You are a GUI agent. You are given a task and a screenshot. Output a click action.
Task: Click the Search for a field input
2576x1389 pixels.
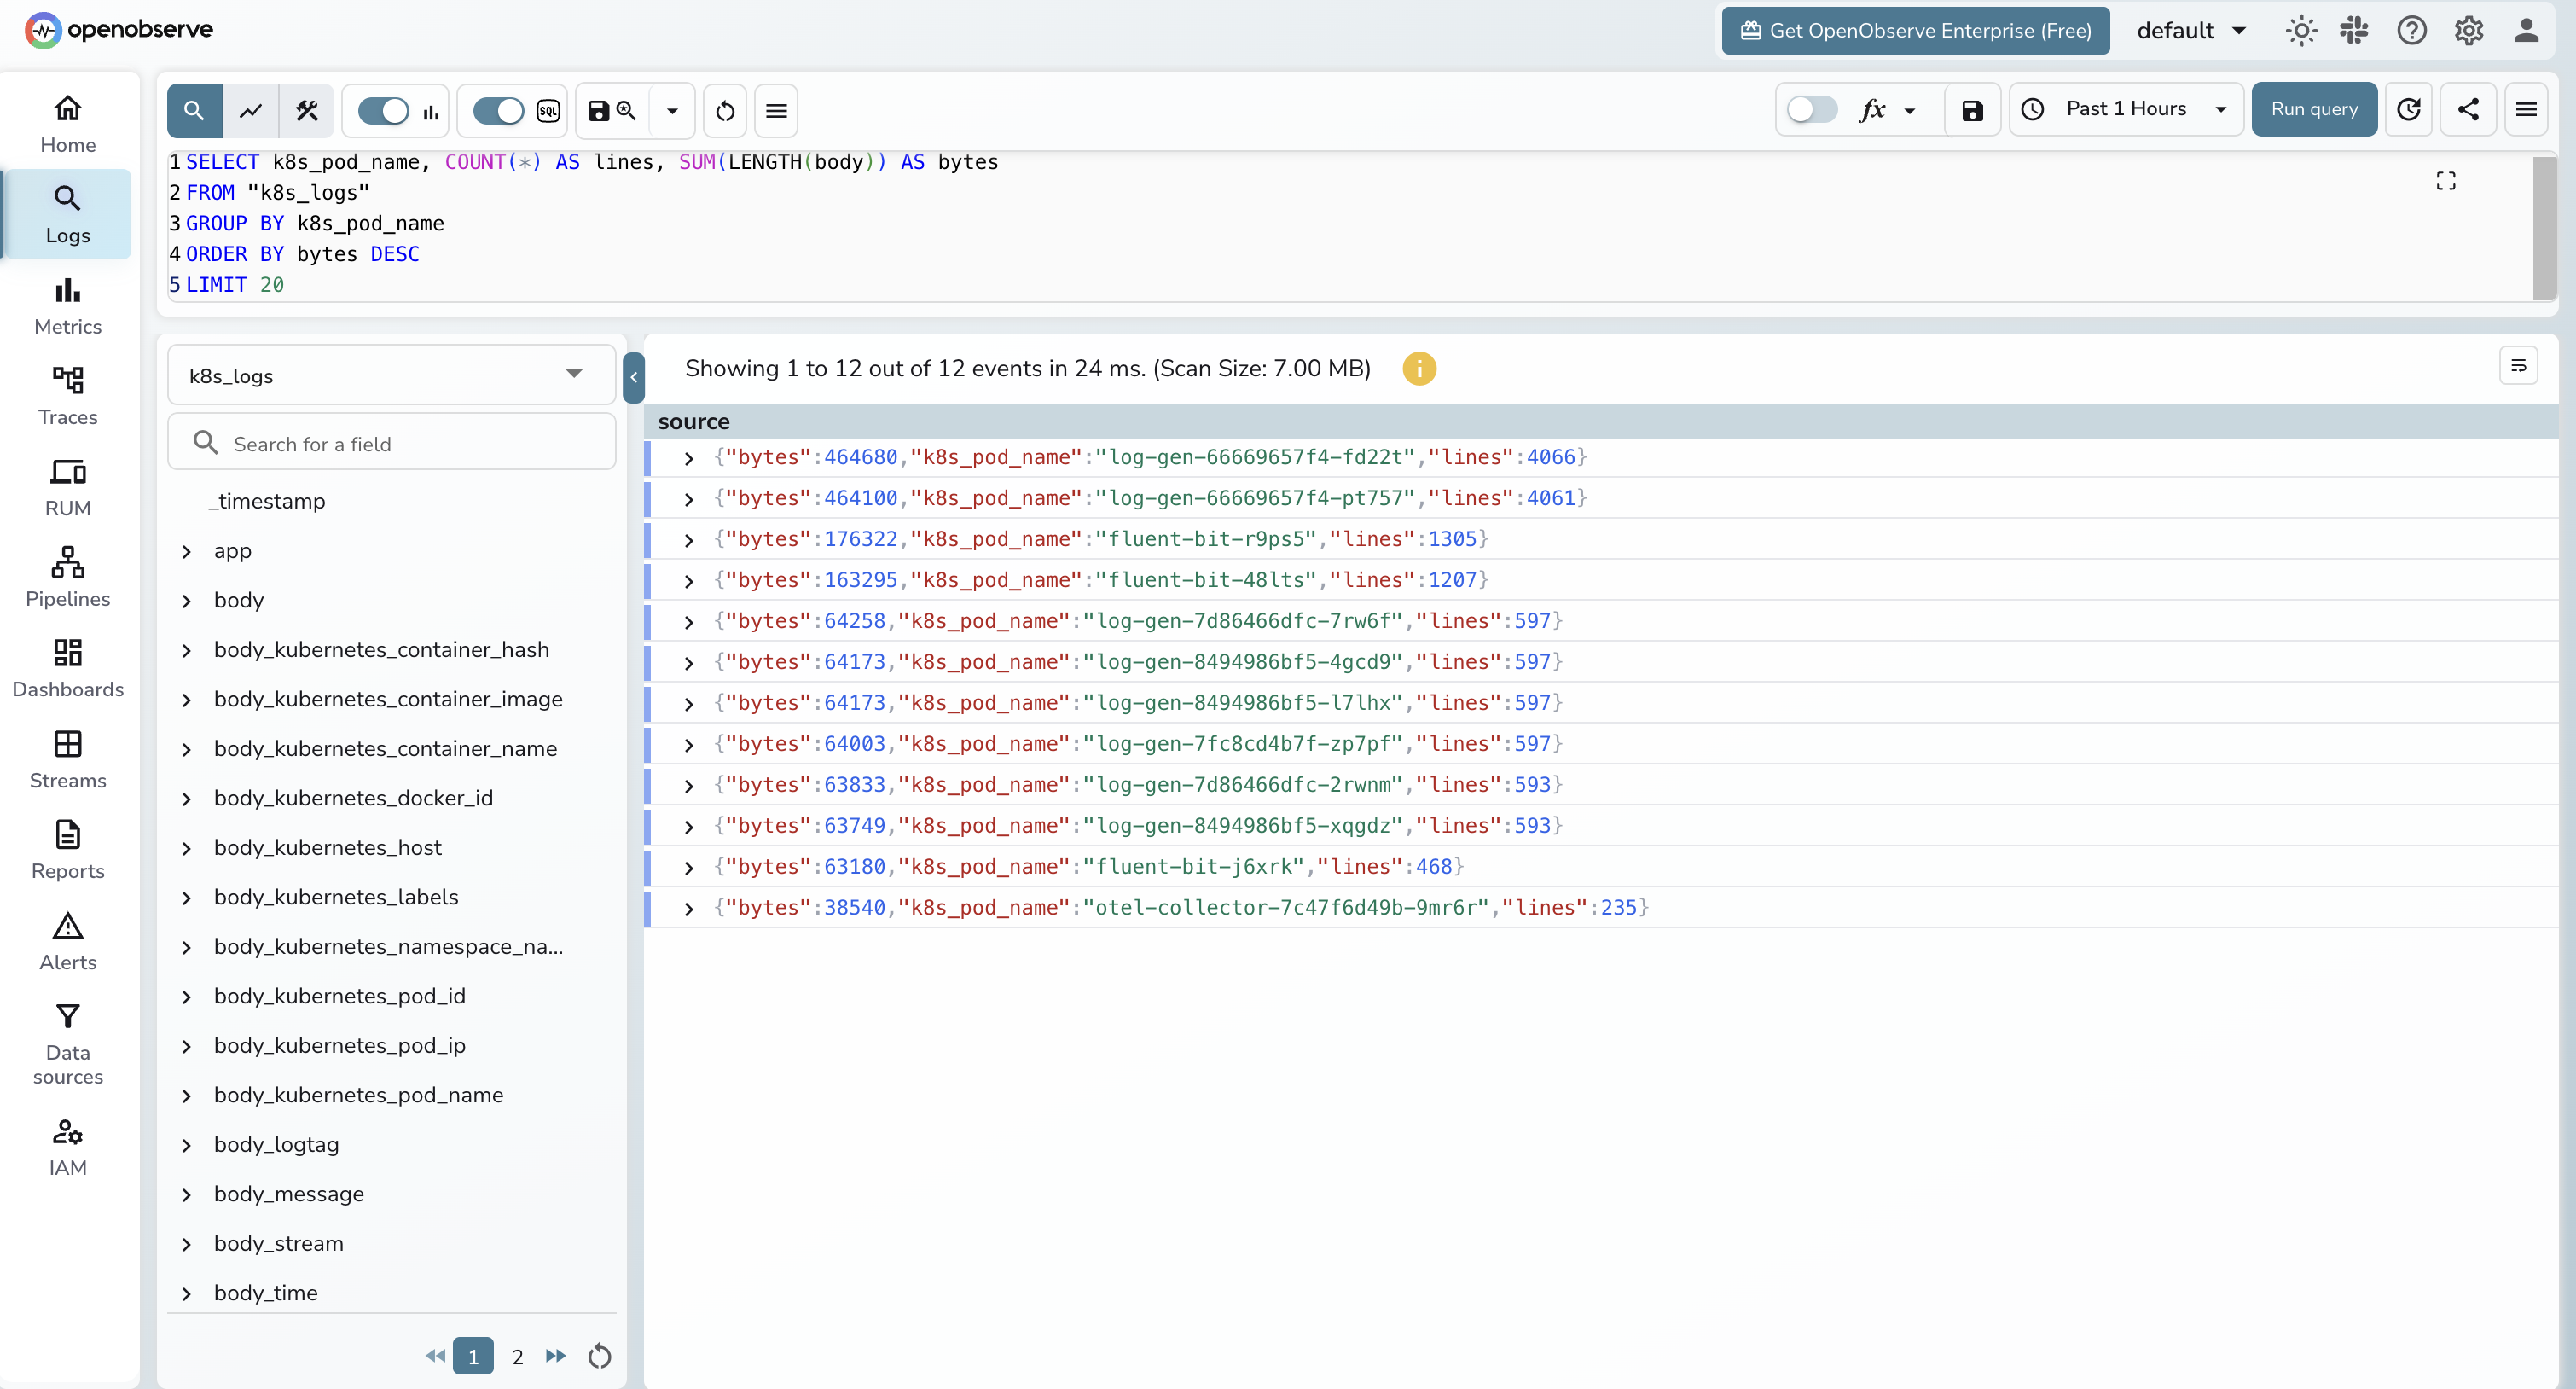(391, 443)
